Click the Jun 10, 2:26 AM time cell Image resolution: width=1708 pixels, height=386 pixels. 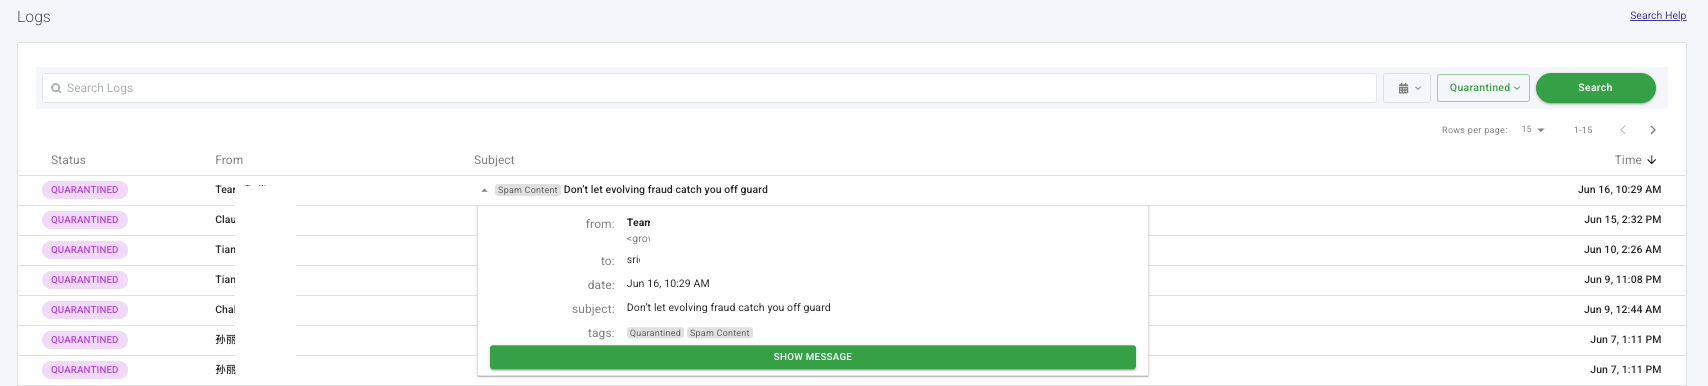point(1622,250)
